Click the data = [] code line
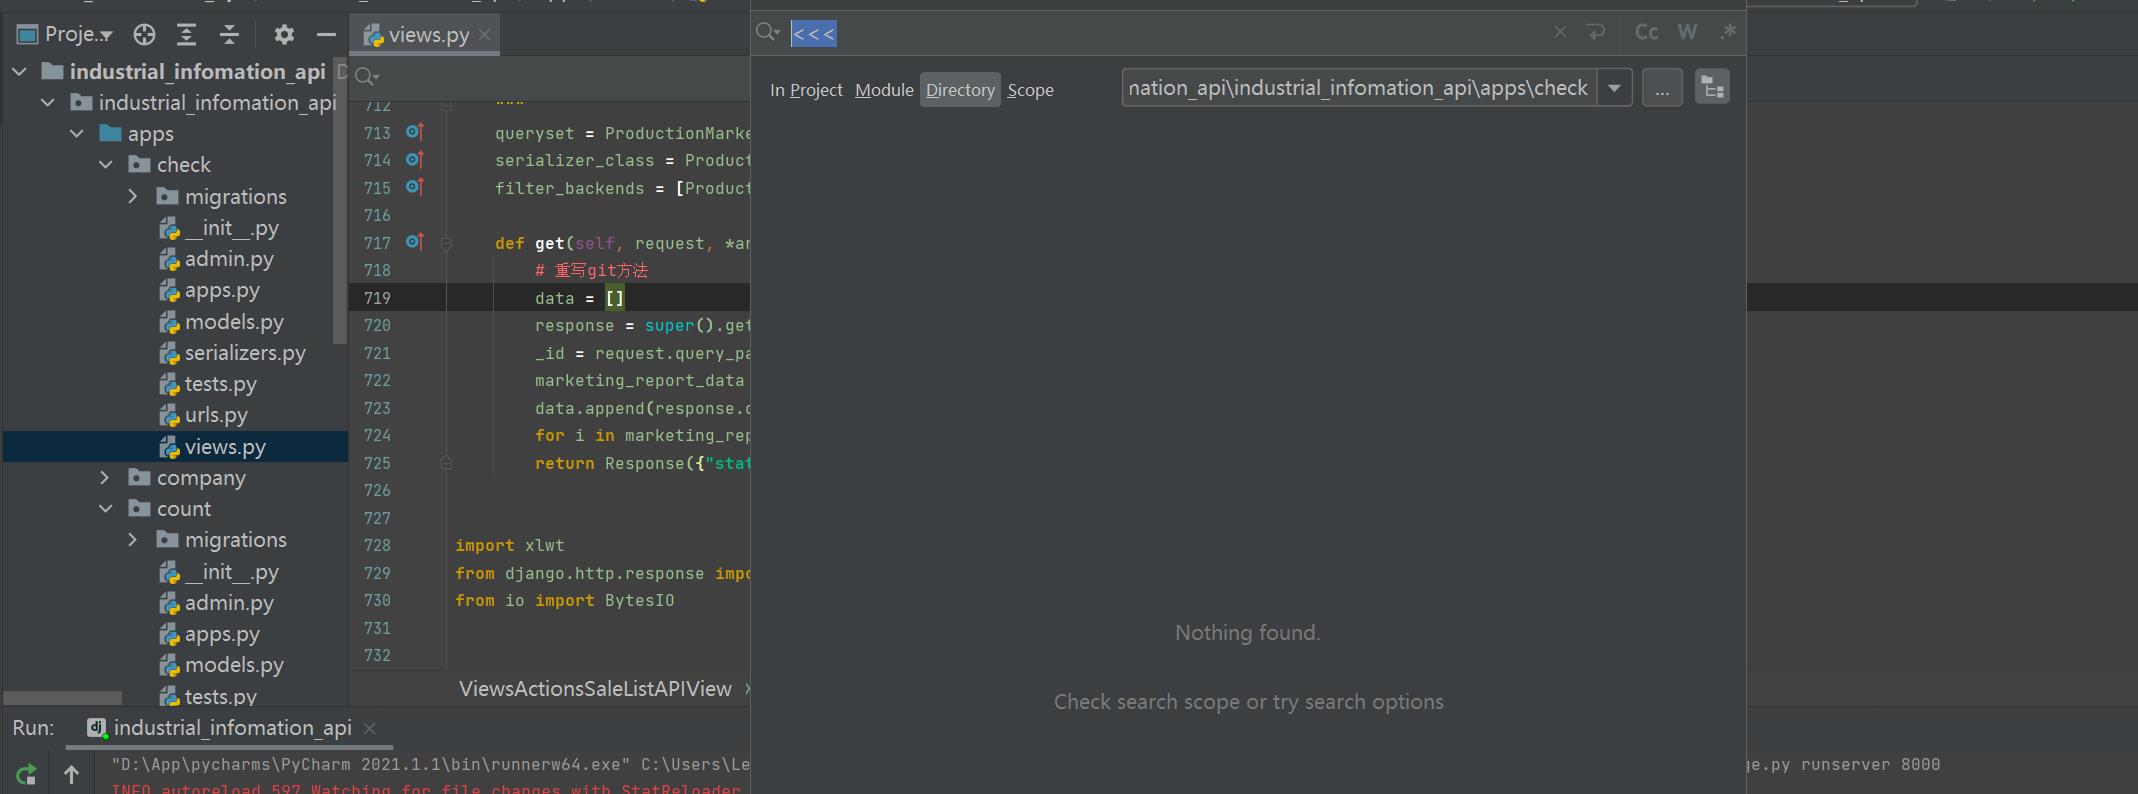The width and height of the screenshot is (2138, 794). [580, 298]
